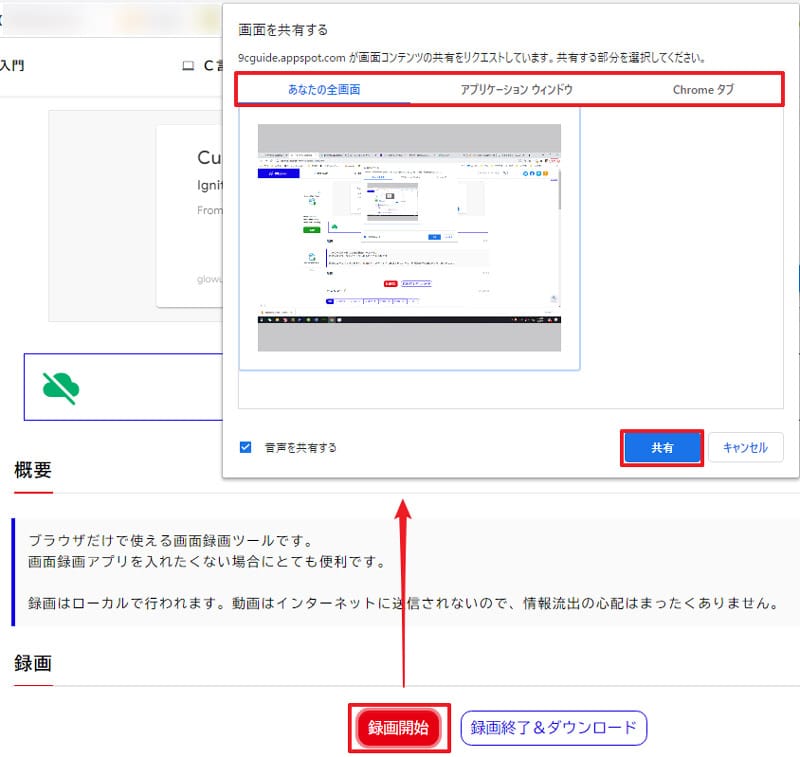This screenshot has height=757, width=800.
Task: Switch to the アプリケーション ウィンドウ tab
Action: [x=516, y=90]
